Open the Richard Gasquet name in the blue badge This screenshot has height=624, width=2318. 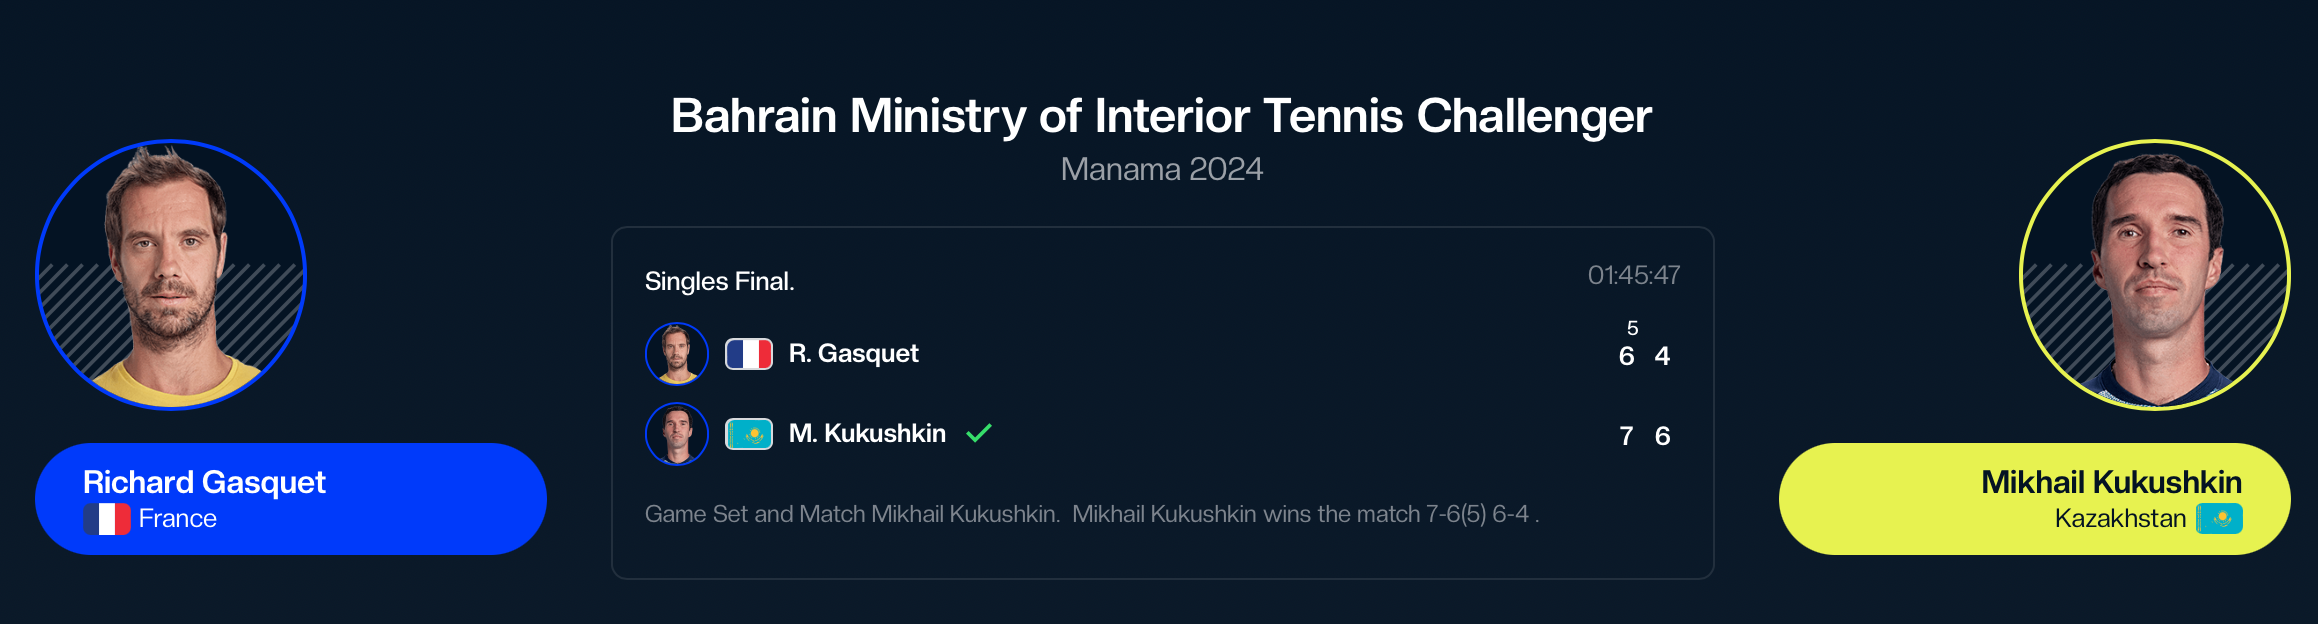(204, 482)
